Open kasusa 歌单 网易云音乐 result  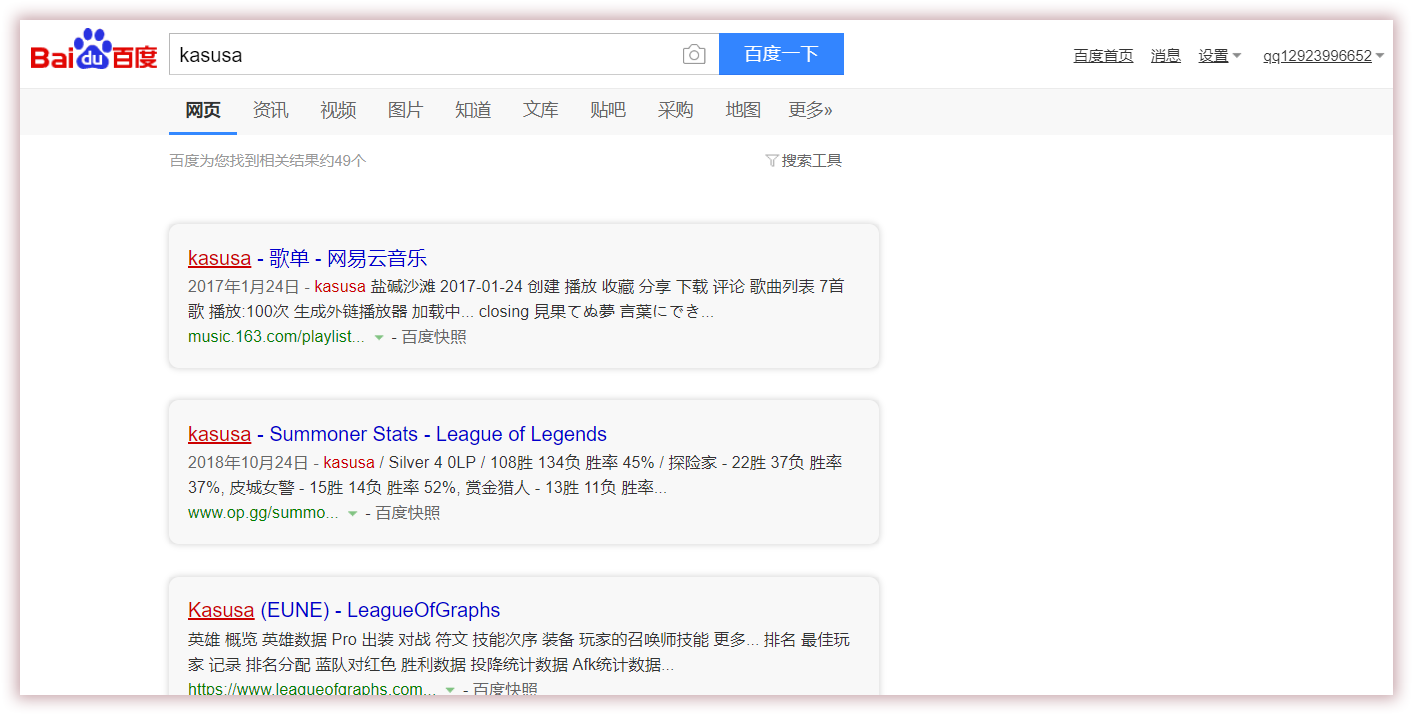pyautogui.click(x=307, y=258)
